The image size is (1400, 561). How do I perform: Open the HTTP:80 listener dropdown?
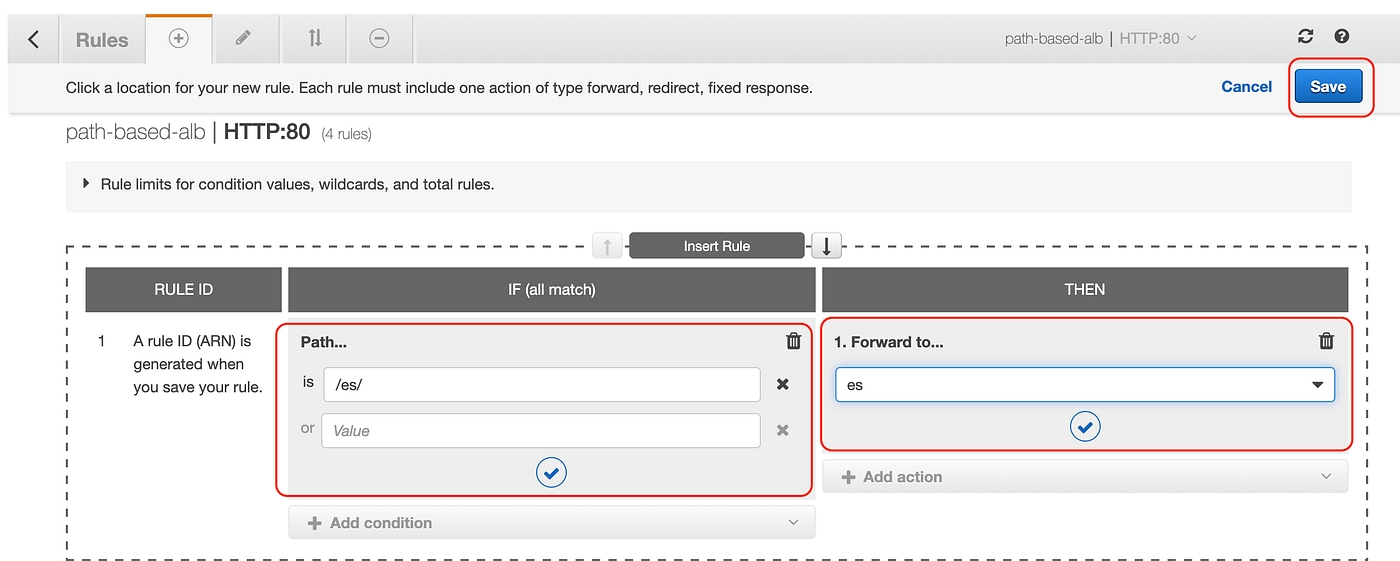[1157, 38]
